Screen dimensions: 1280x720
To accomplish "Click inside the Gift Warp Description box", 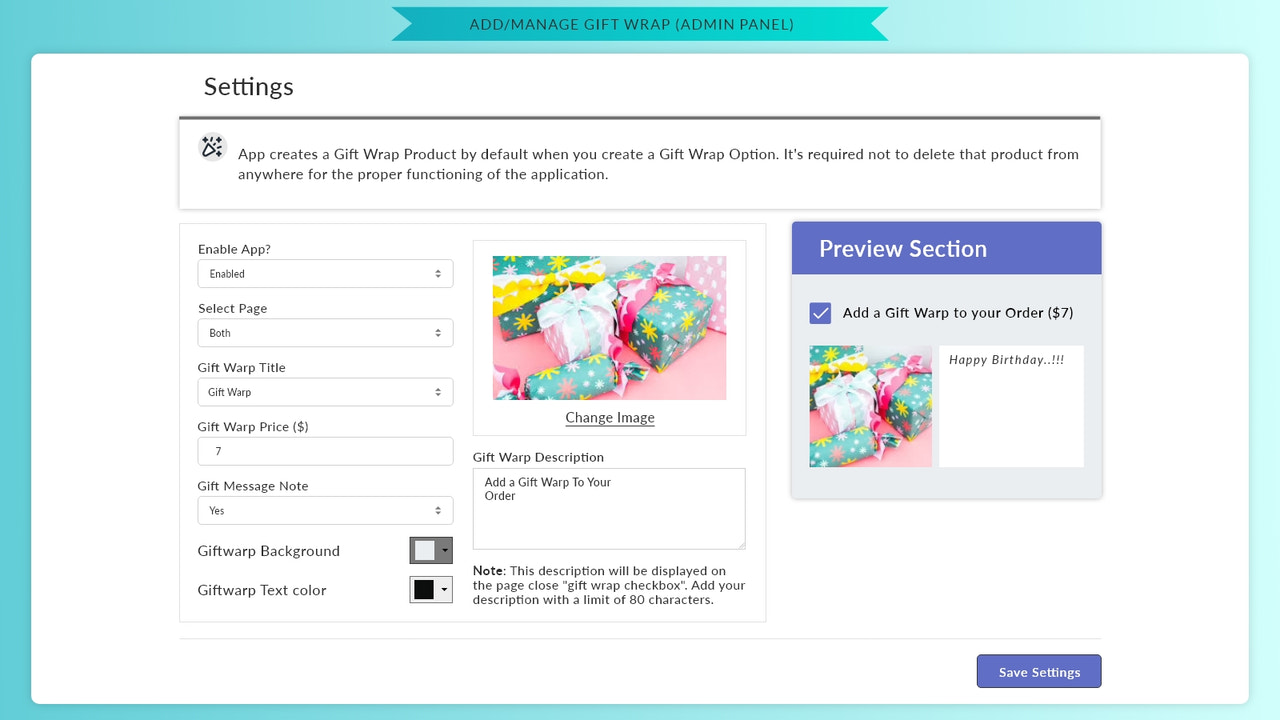I will tap(609, 508).
